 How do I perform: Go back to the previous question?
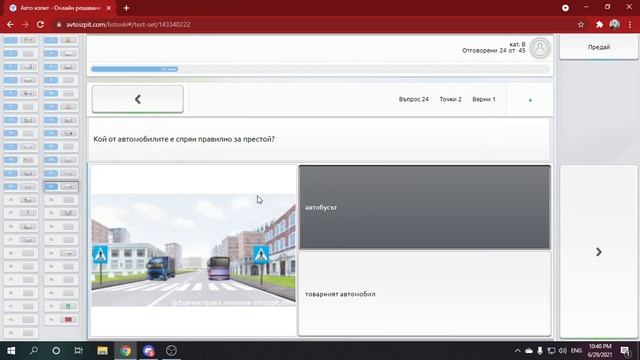pos(138,99)
